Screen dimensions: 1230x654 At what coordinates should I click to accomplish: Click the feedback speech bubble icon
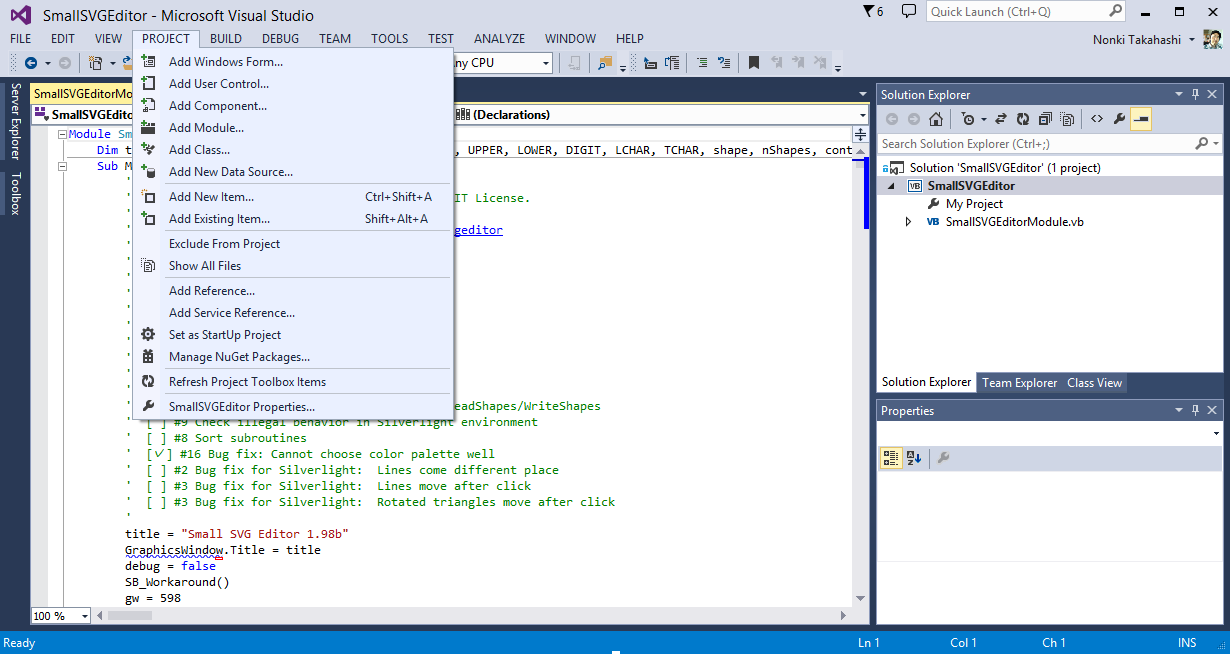(x=908, y=12)
